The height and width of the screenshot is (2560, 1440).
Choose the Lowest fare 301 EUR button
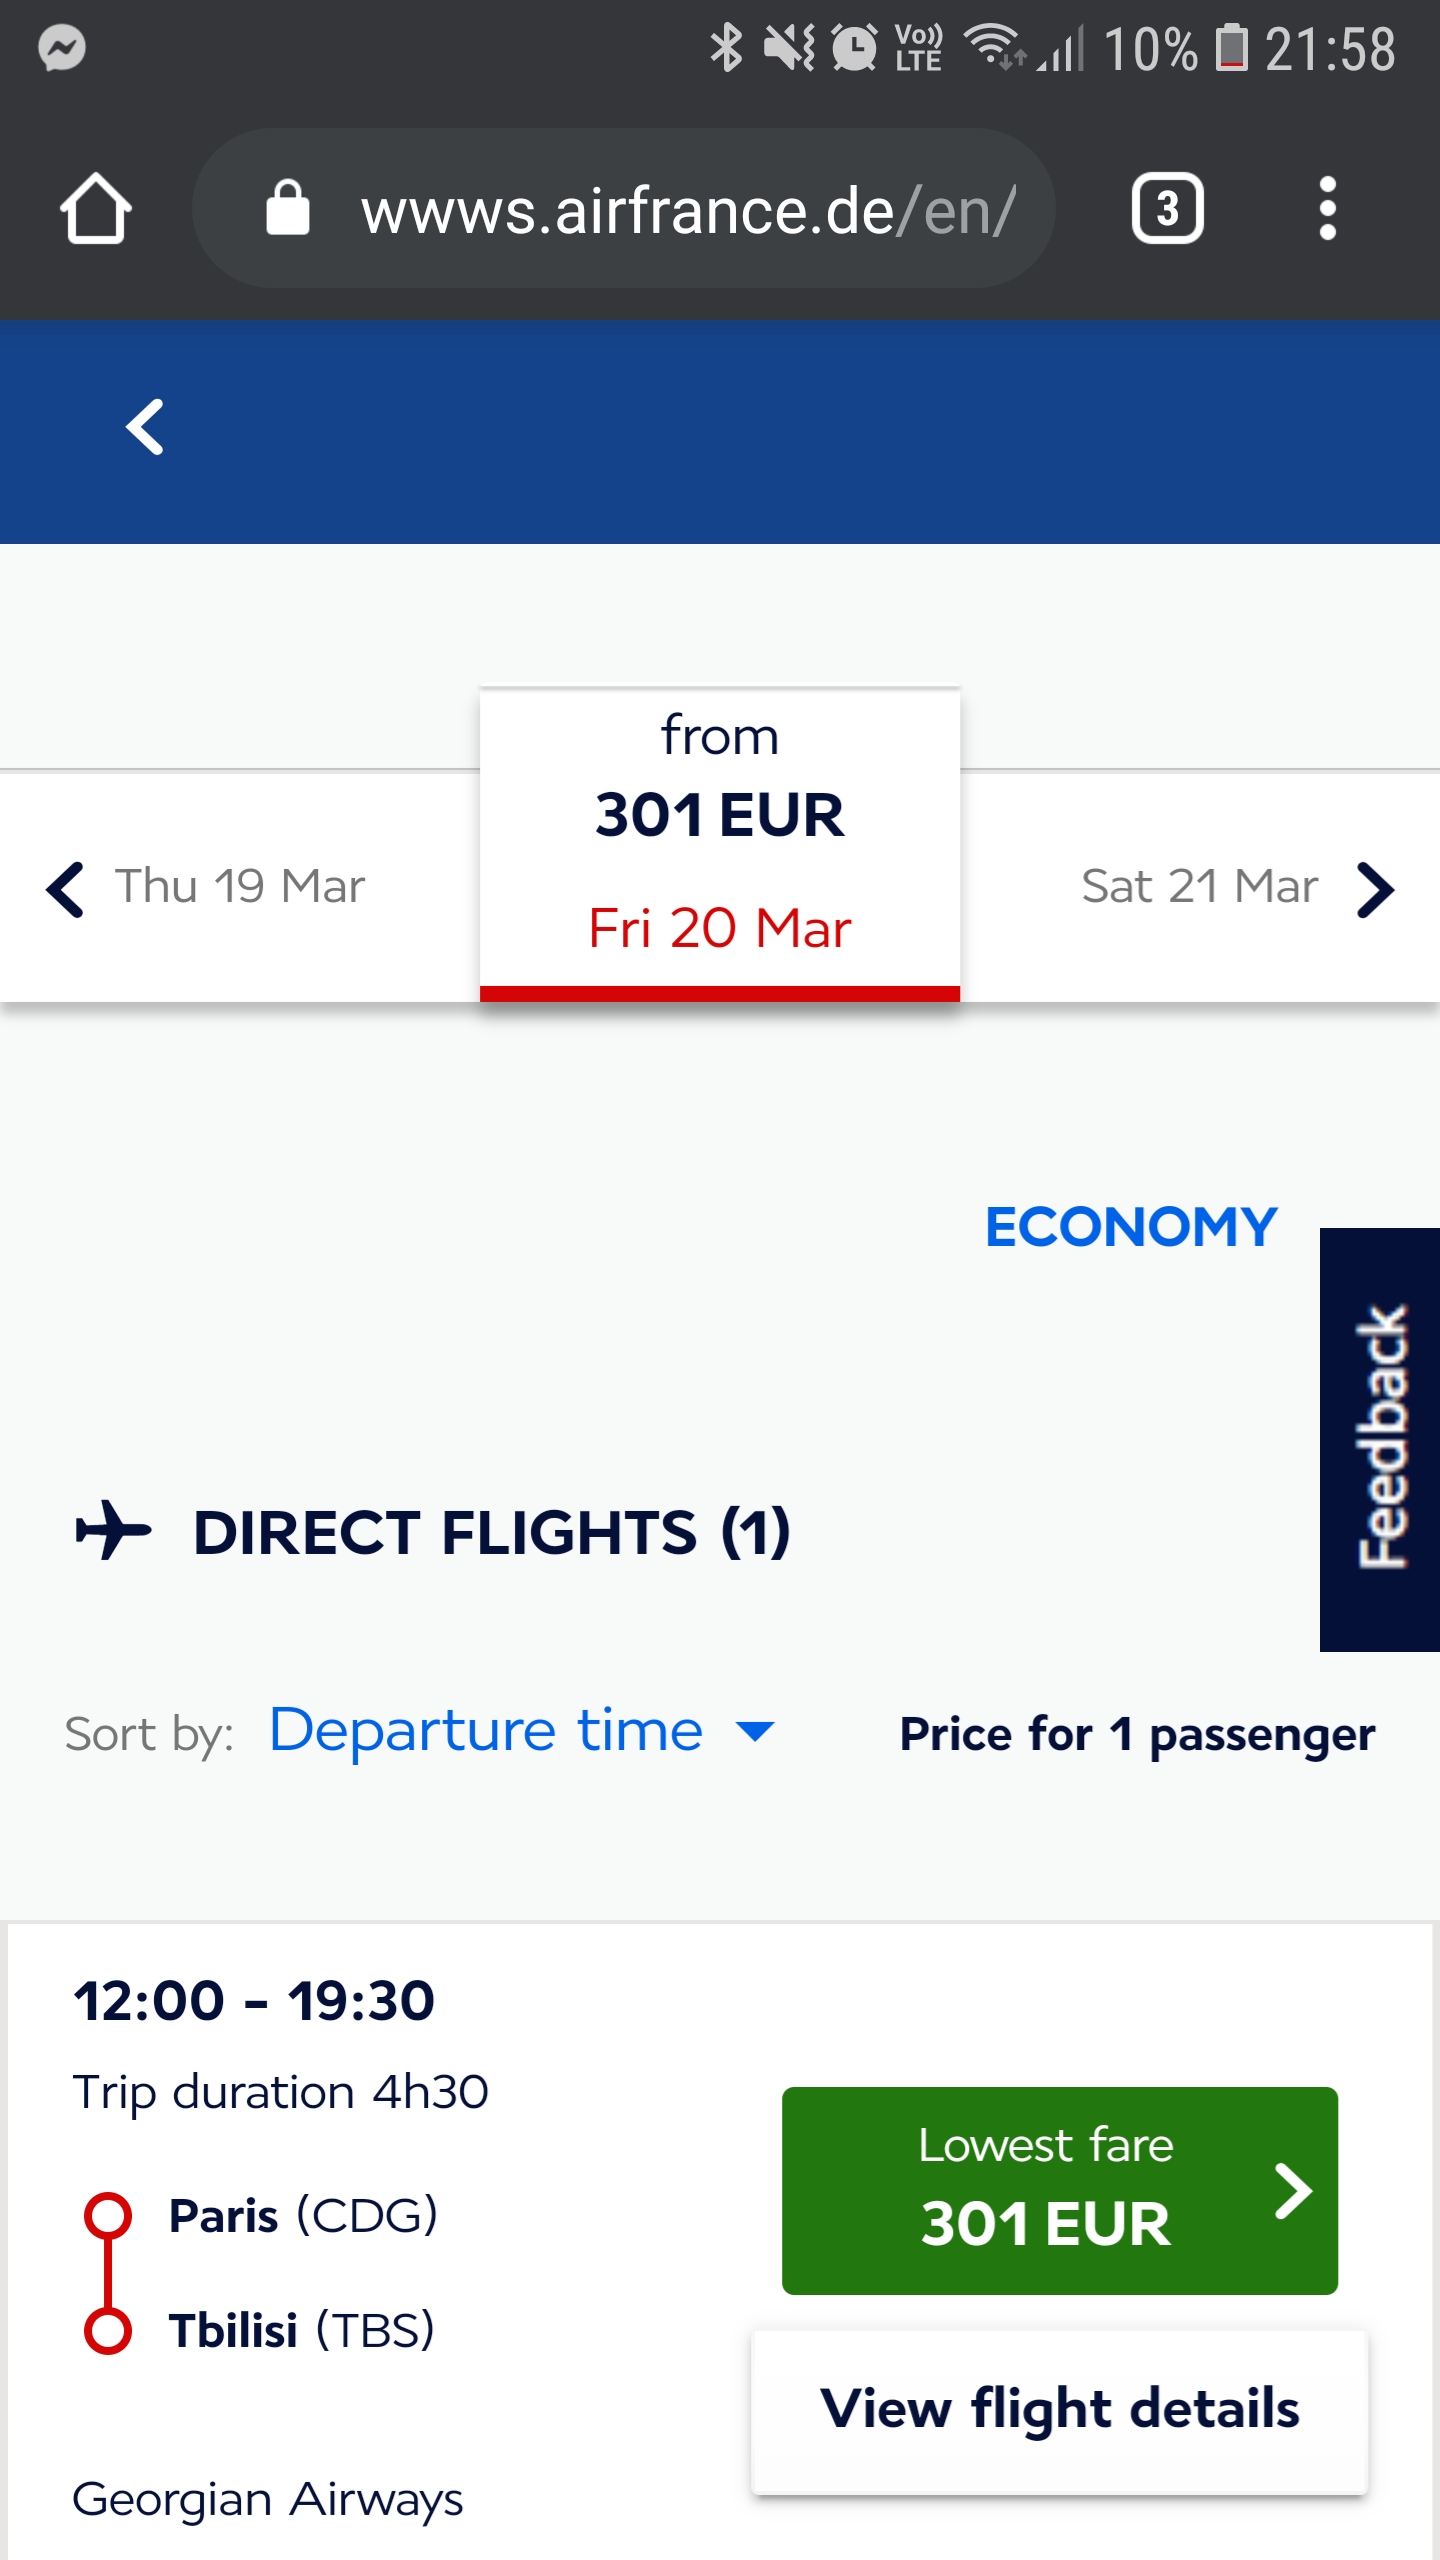(1059, 2190)
